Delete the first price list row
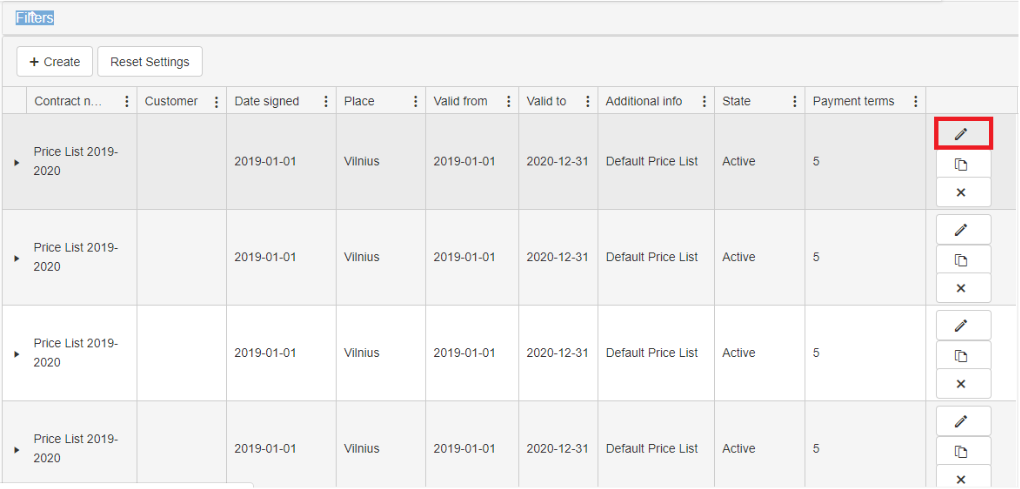The height and width of the screenshot is (489, 1020). pyautogui.click(x=962, y=192)
